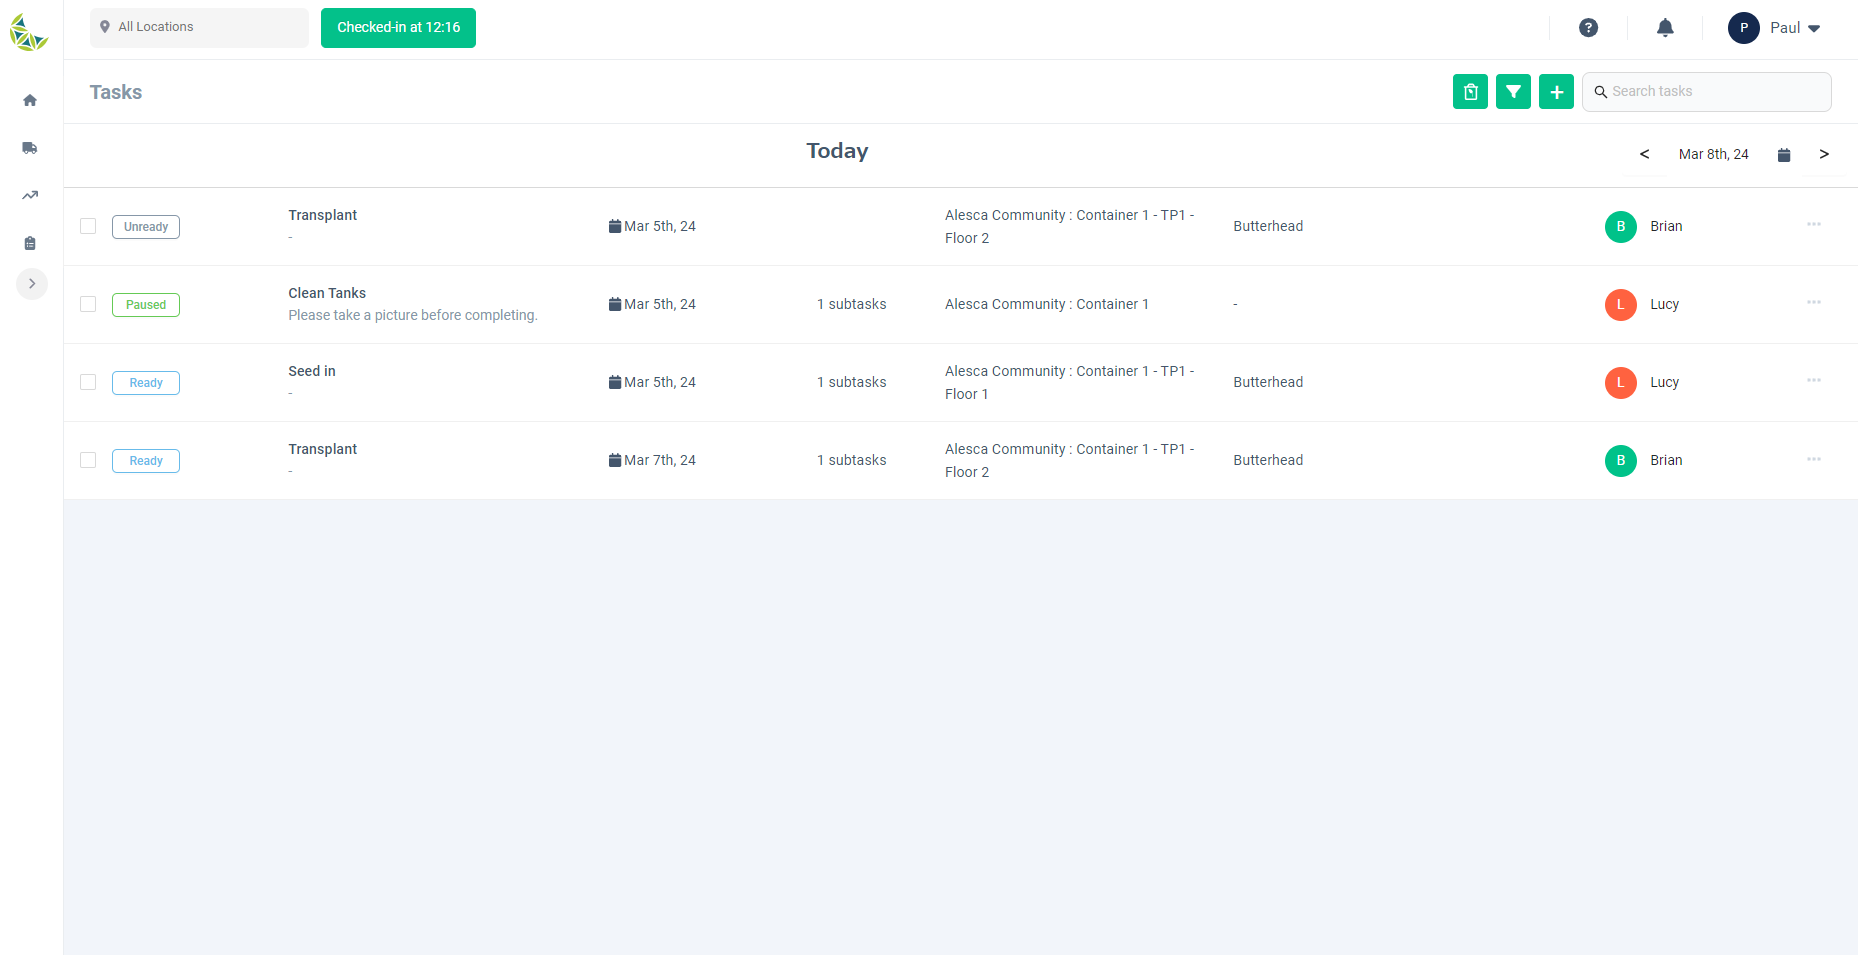Focus the Search tasks field
This screenshot has width=1858, height=955.
(1706, 92)
